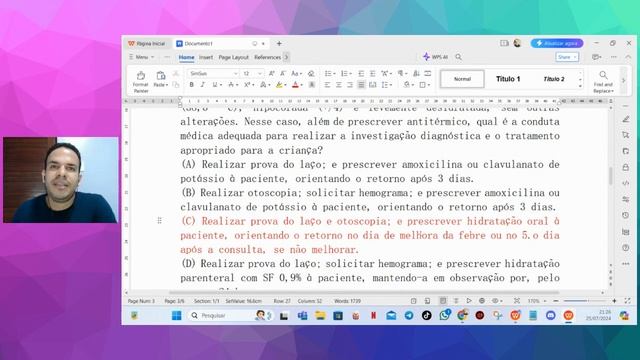Click the zoom in plus button

(x=614, y=301)
